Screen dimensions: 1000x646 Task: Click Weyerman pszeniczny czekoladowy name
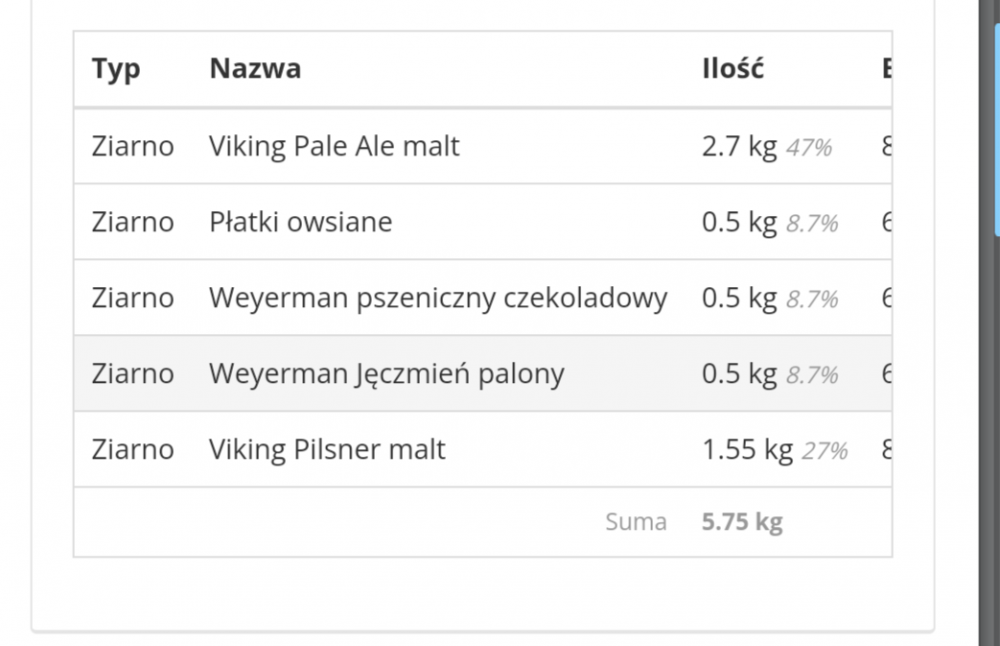[437, 298]
